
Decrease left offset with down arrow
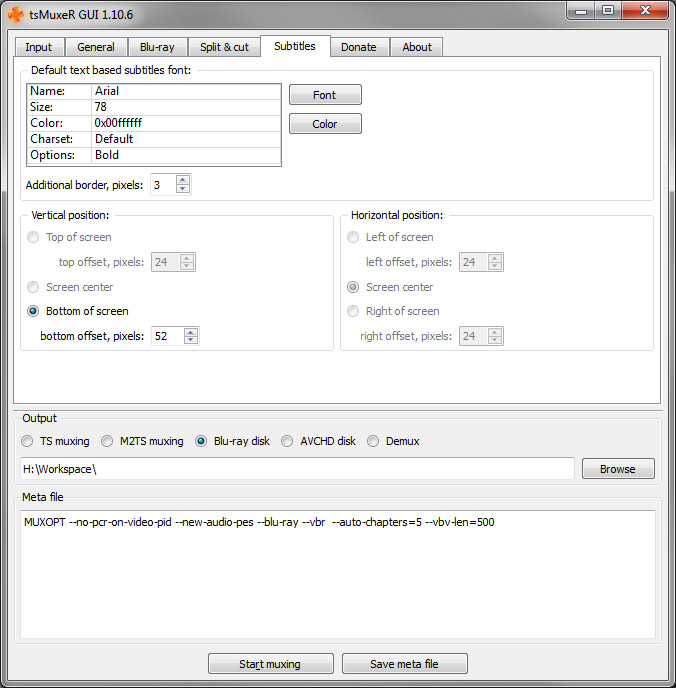(x=495, y=266)
